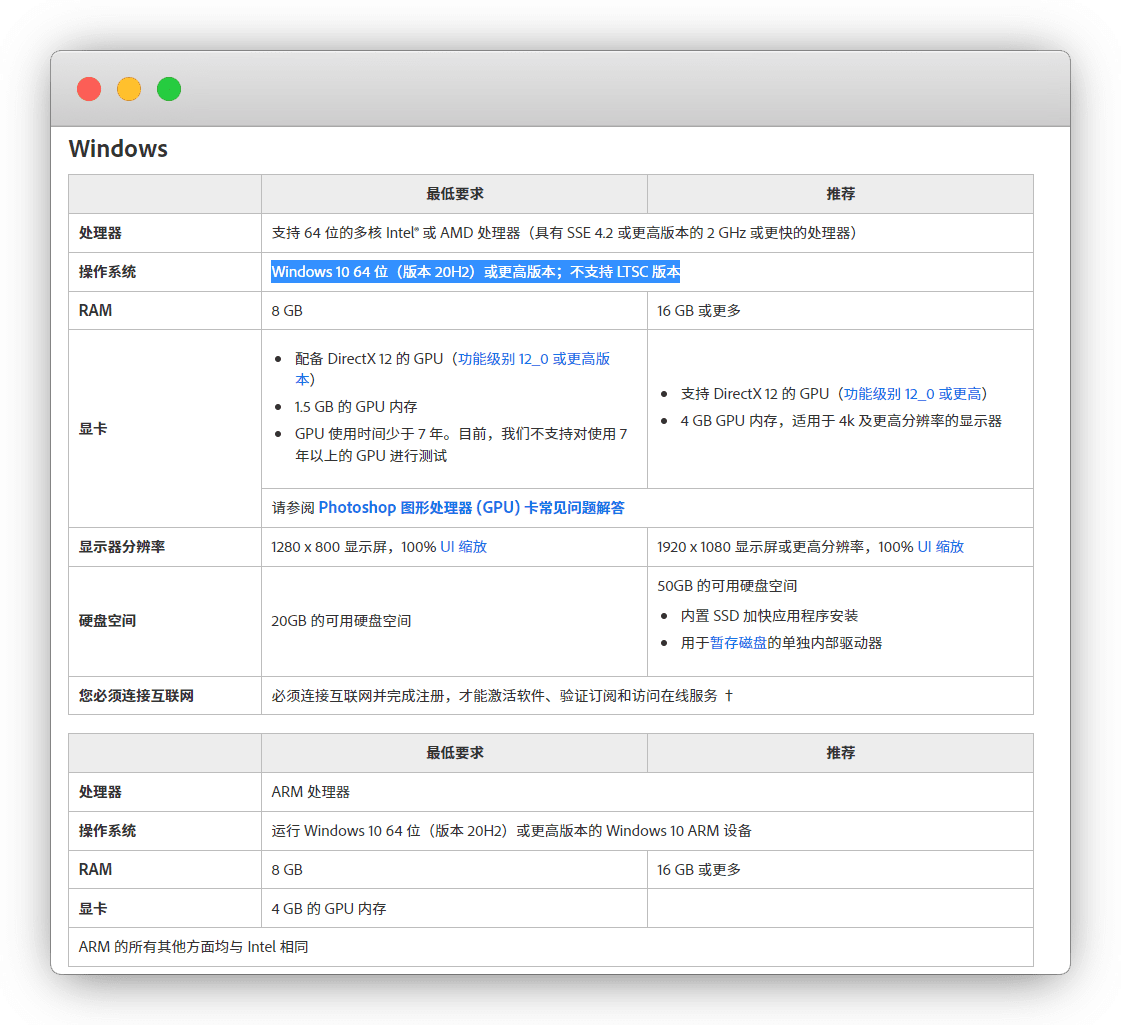Click the "推荐" header in the first table
Viewport: 1121px width, 1025px height.
[x=840, y=194]
